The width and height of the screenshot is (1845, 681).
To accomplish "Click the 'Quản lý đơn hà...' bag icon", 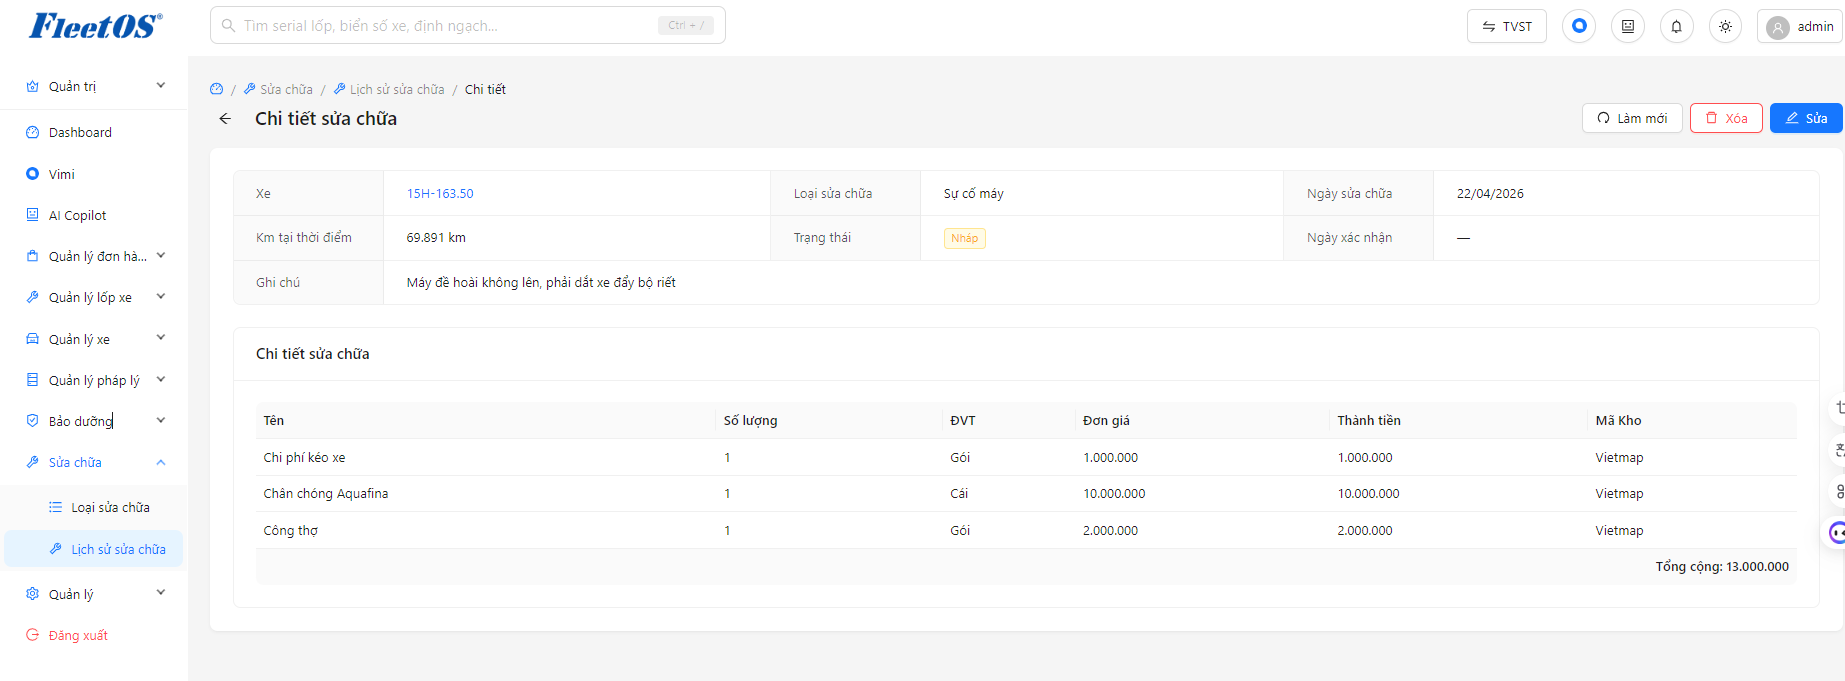I will coord(32,256).
